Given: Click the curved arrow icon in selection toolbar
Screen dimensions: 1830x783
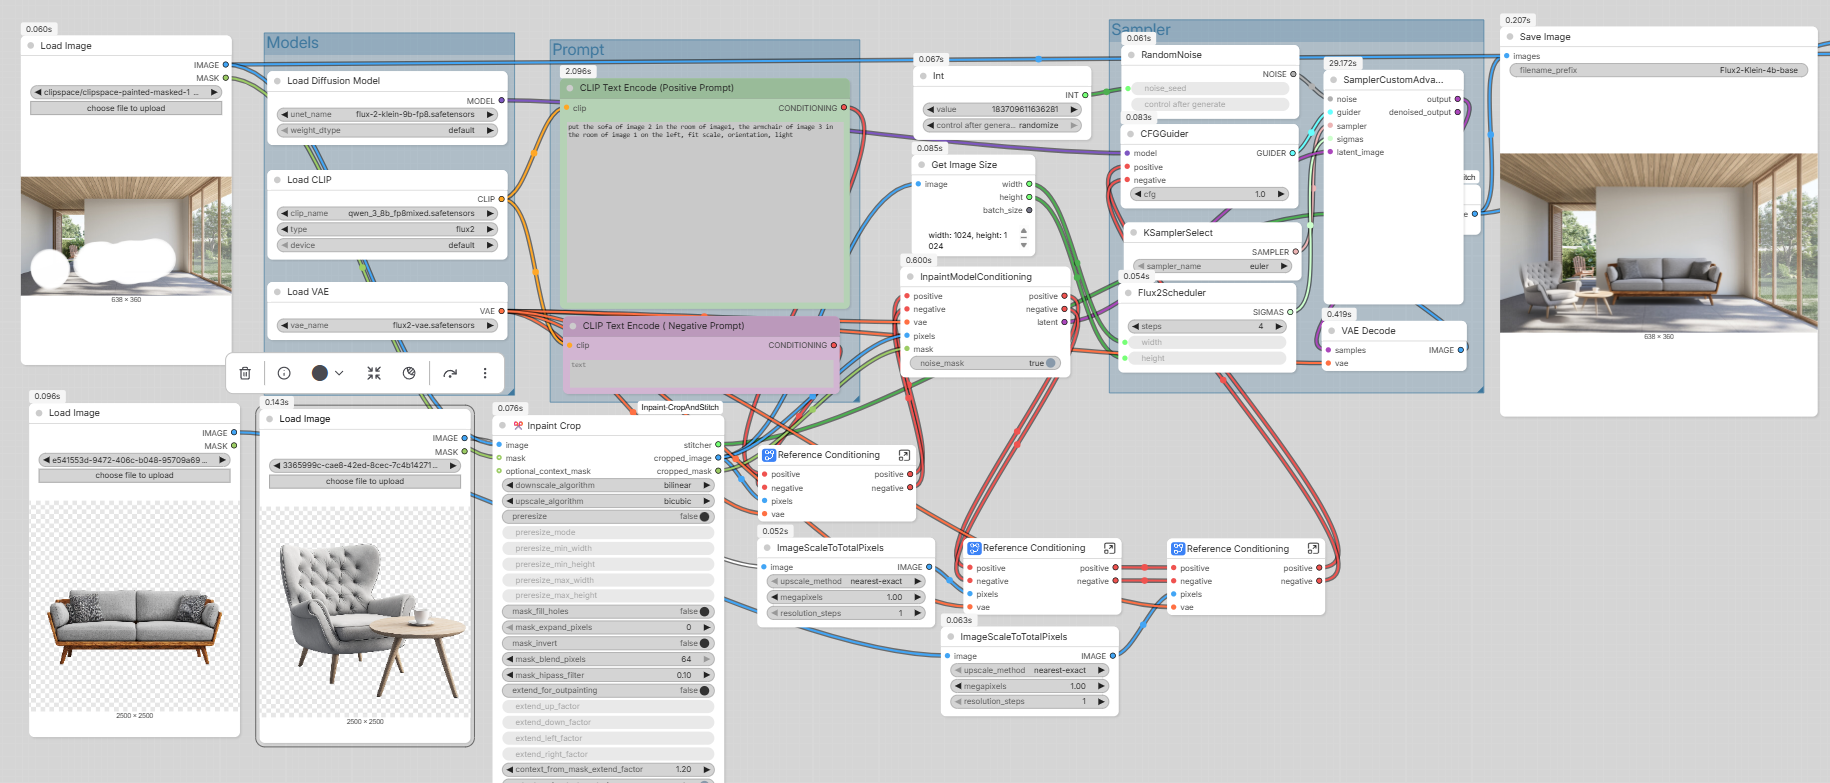Looking at the screenshot, I should [x=450, y=373].
